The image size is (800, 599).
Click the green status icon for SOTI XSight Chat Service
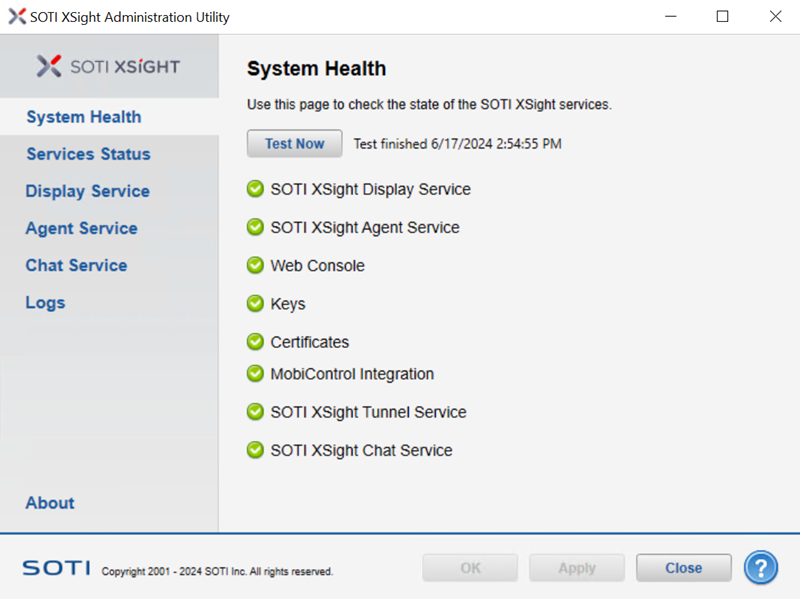[x=255, y=450]
